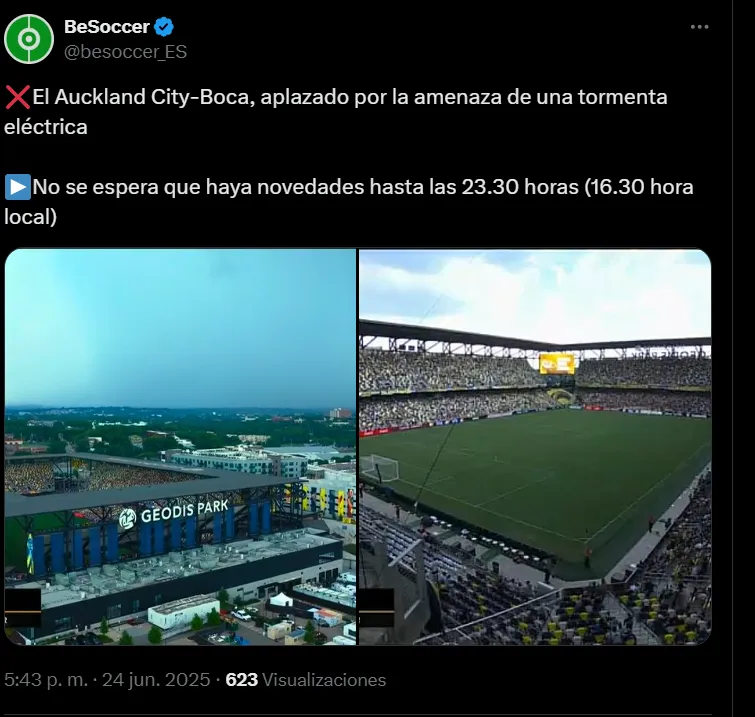755x717 pixels.
Task: Click the blue play-arrow emoji
Action: pyautogui.click(x=17, y=187)
